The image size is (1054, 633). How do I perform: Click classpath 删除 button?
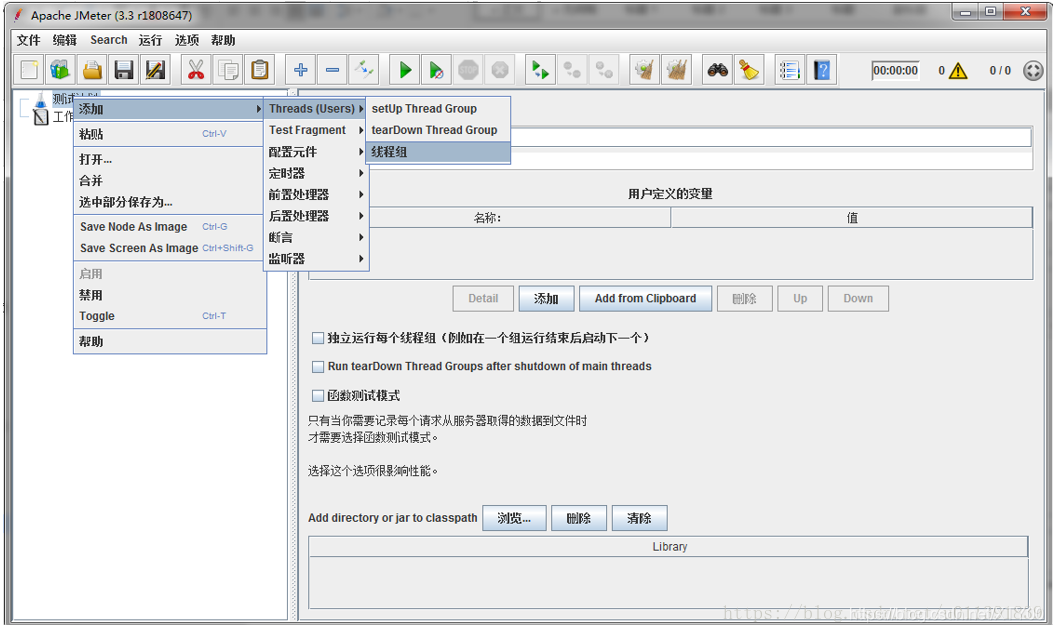(579, 519)
